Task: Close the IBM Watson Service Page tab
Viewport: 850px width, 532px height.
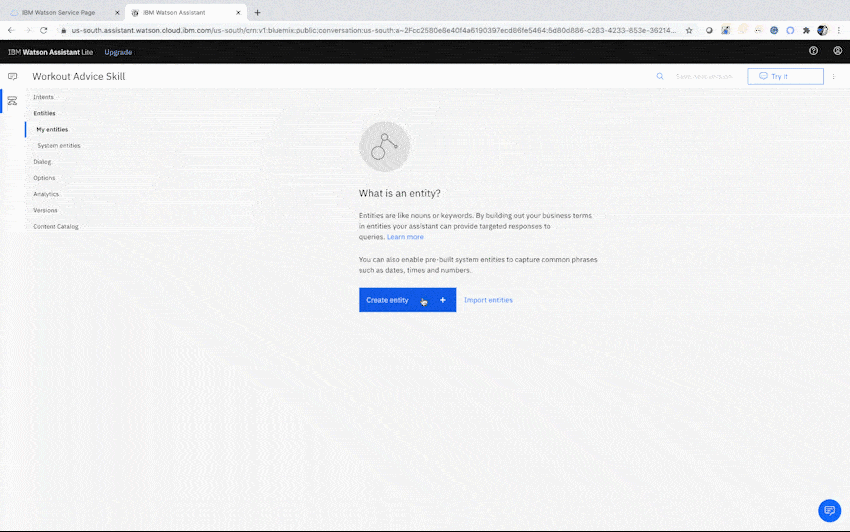Action: [117, 12]
